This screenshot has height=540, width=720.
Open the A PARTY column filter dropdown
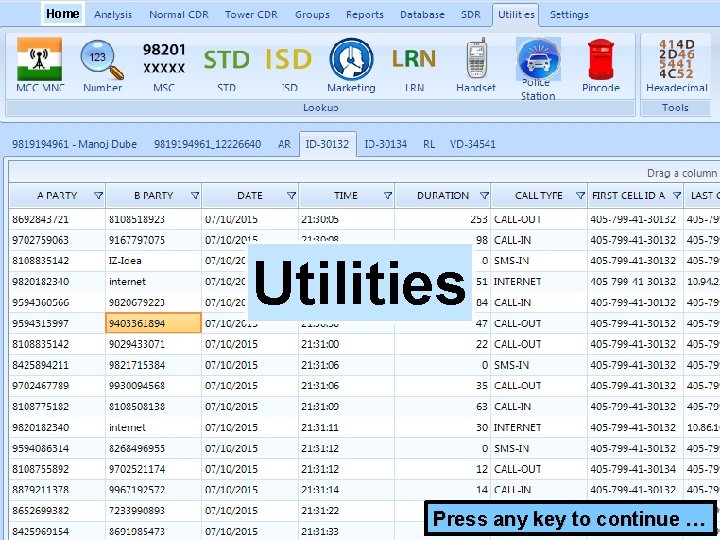98,196
